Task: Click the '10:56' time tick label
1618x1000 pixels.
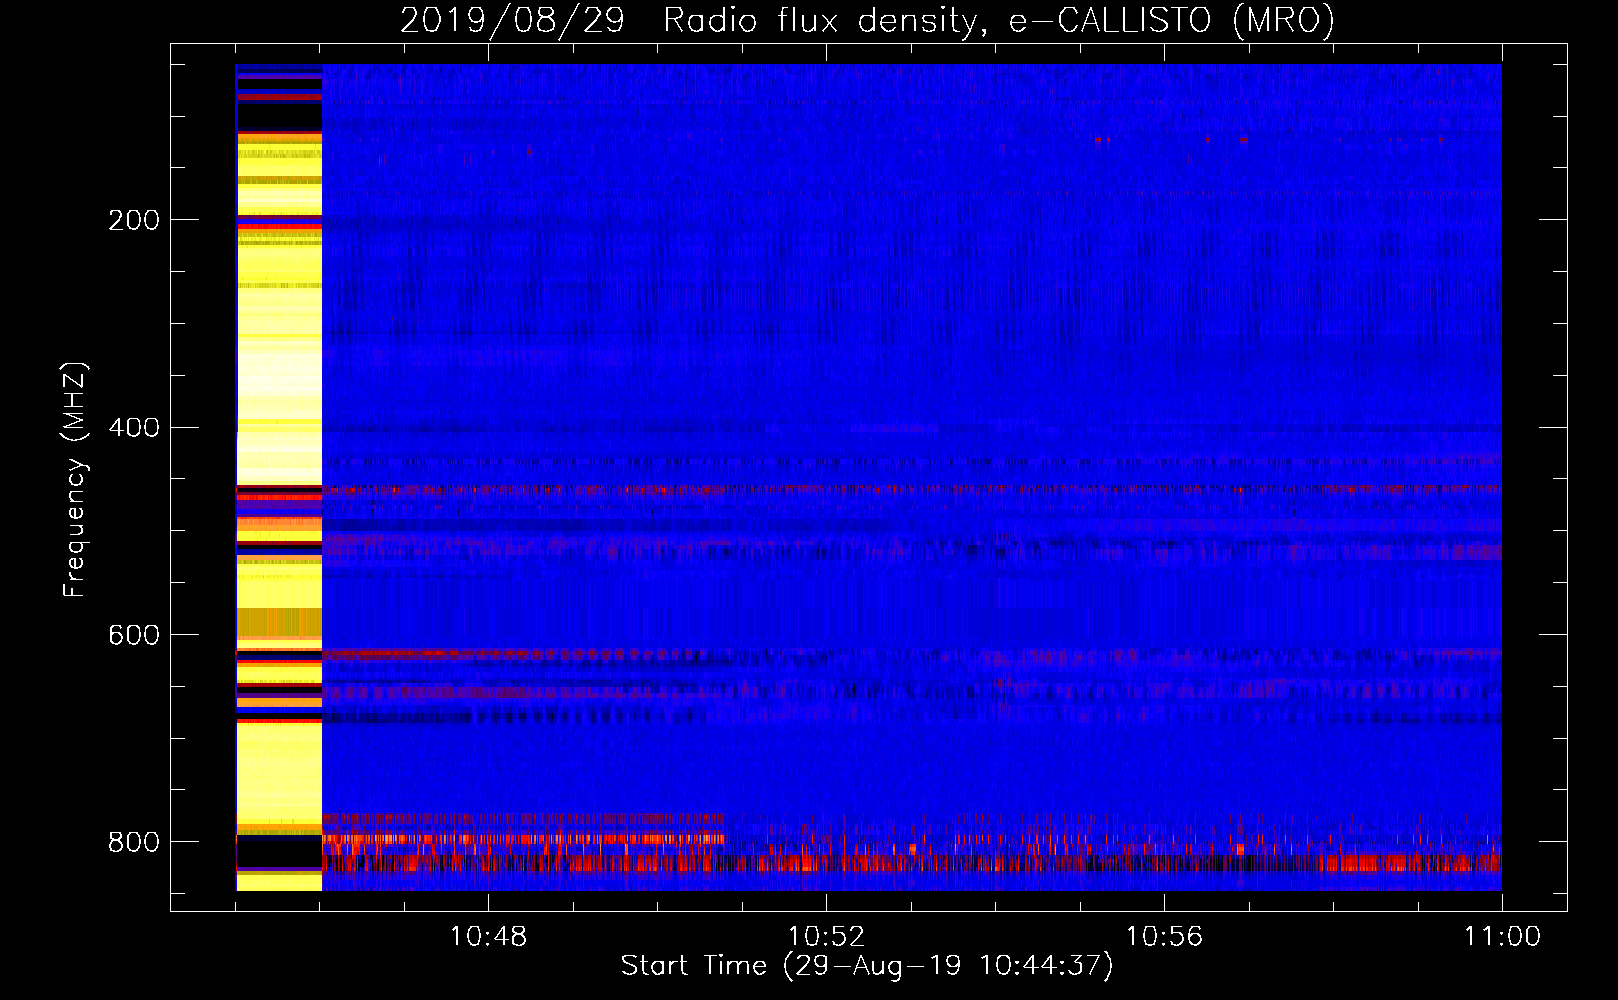Action: pyautogui.click(x=1164, y=936)
